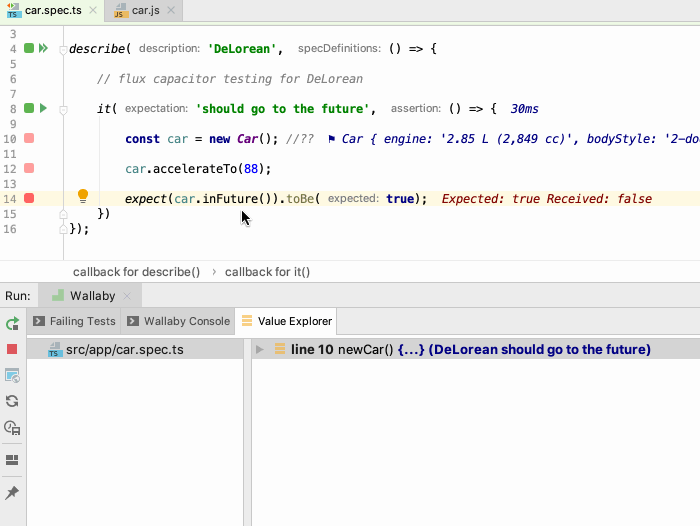The height and width of the screenshot is (526, 700).
Task: Open the Failing Tests tab
Action: [x=74, y=321]
